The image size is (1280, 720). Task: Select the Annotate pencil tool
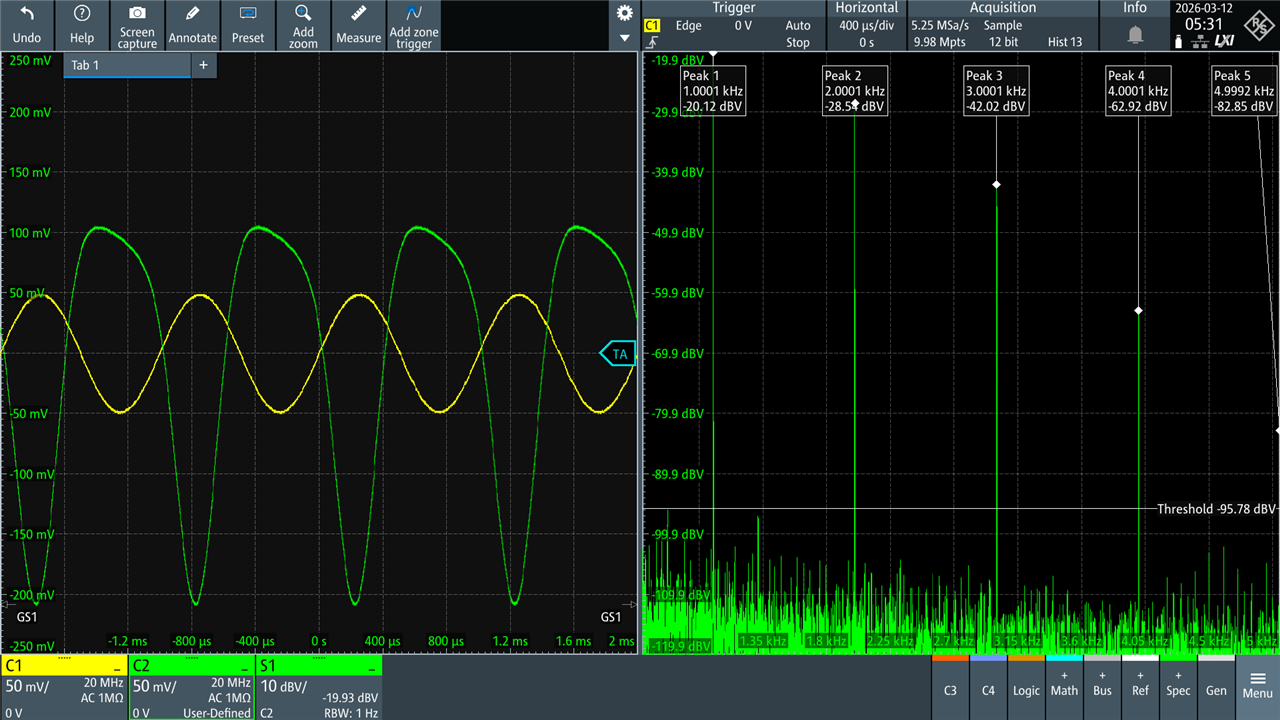coord(192,25)
